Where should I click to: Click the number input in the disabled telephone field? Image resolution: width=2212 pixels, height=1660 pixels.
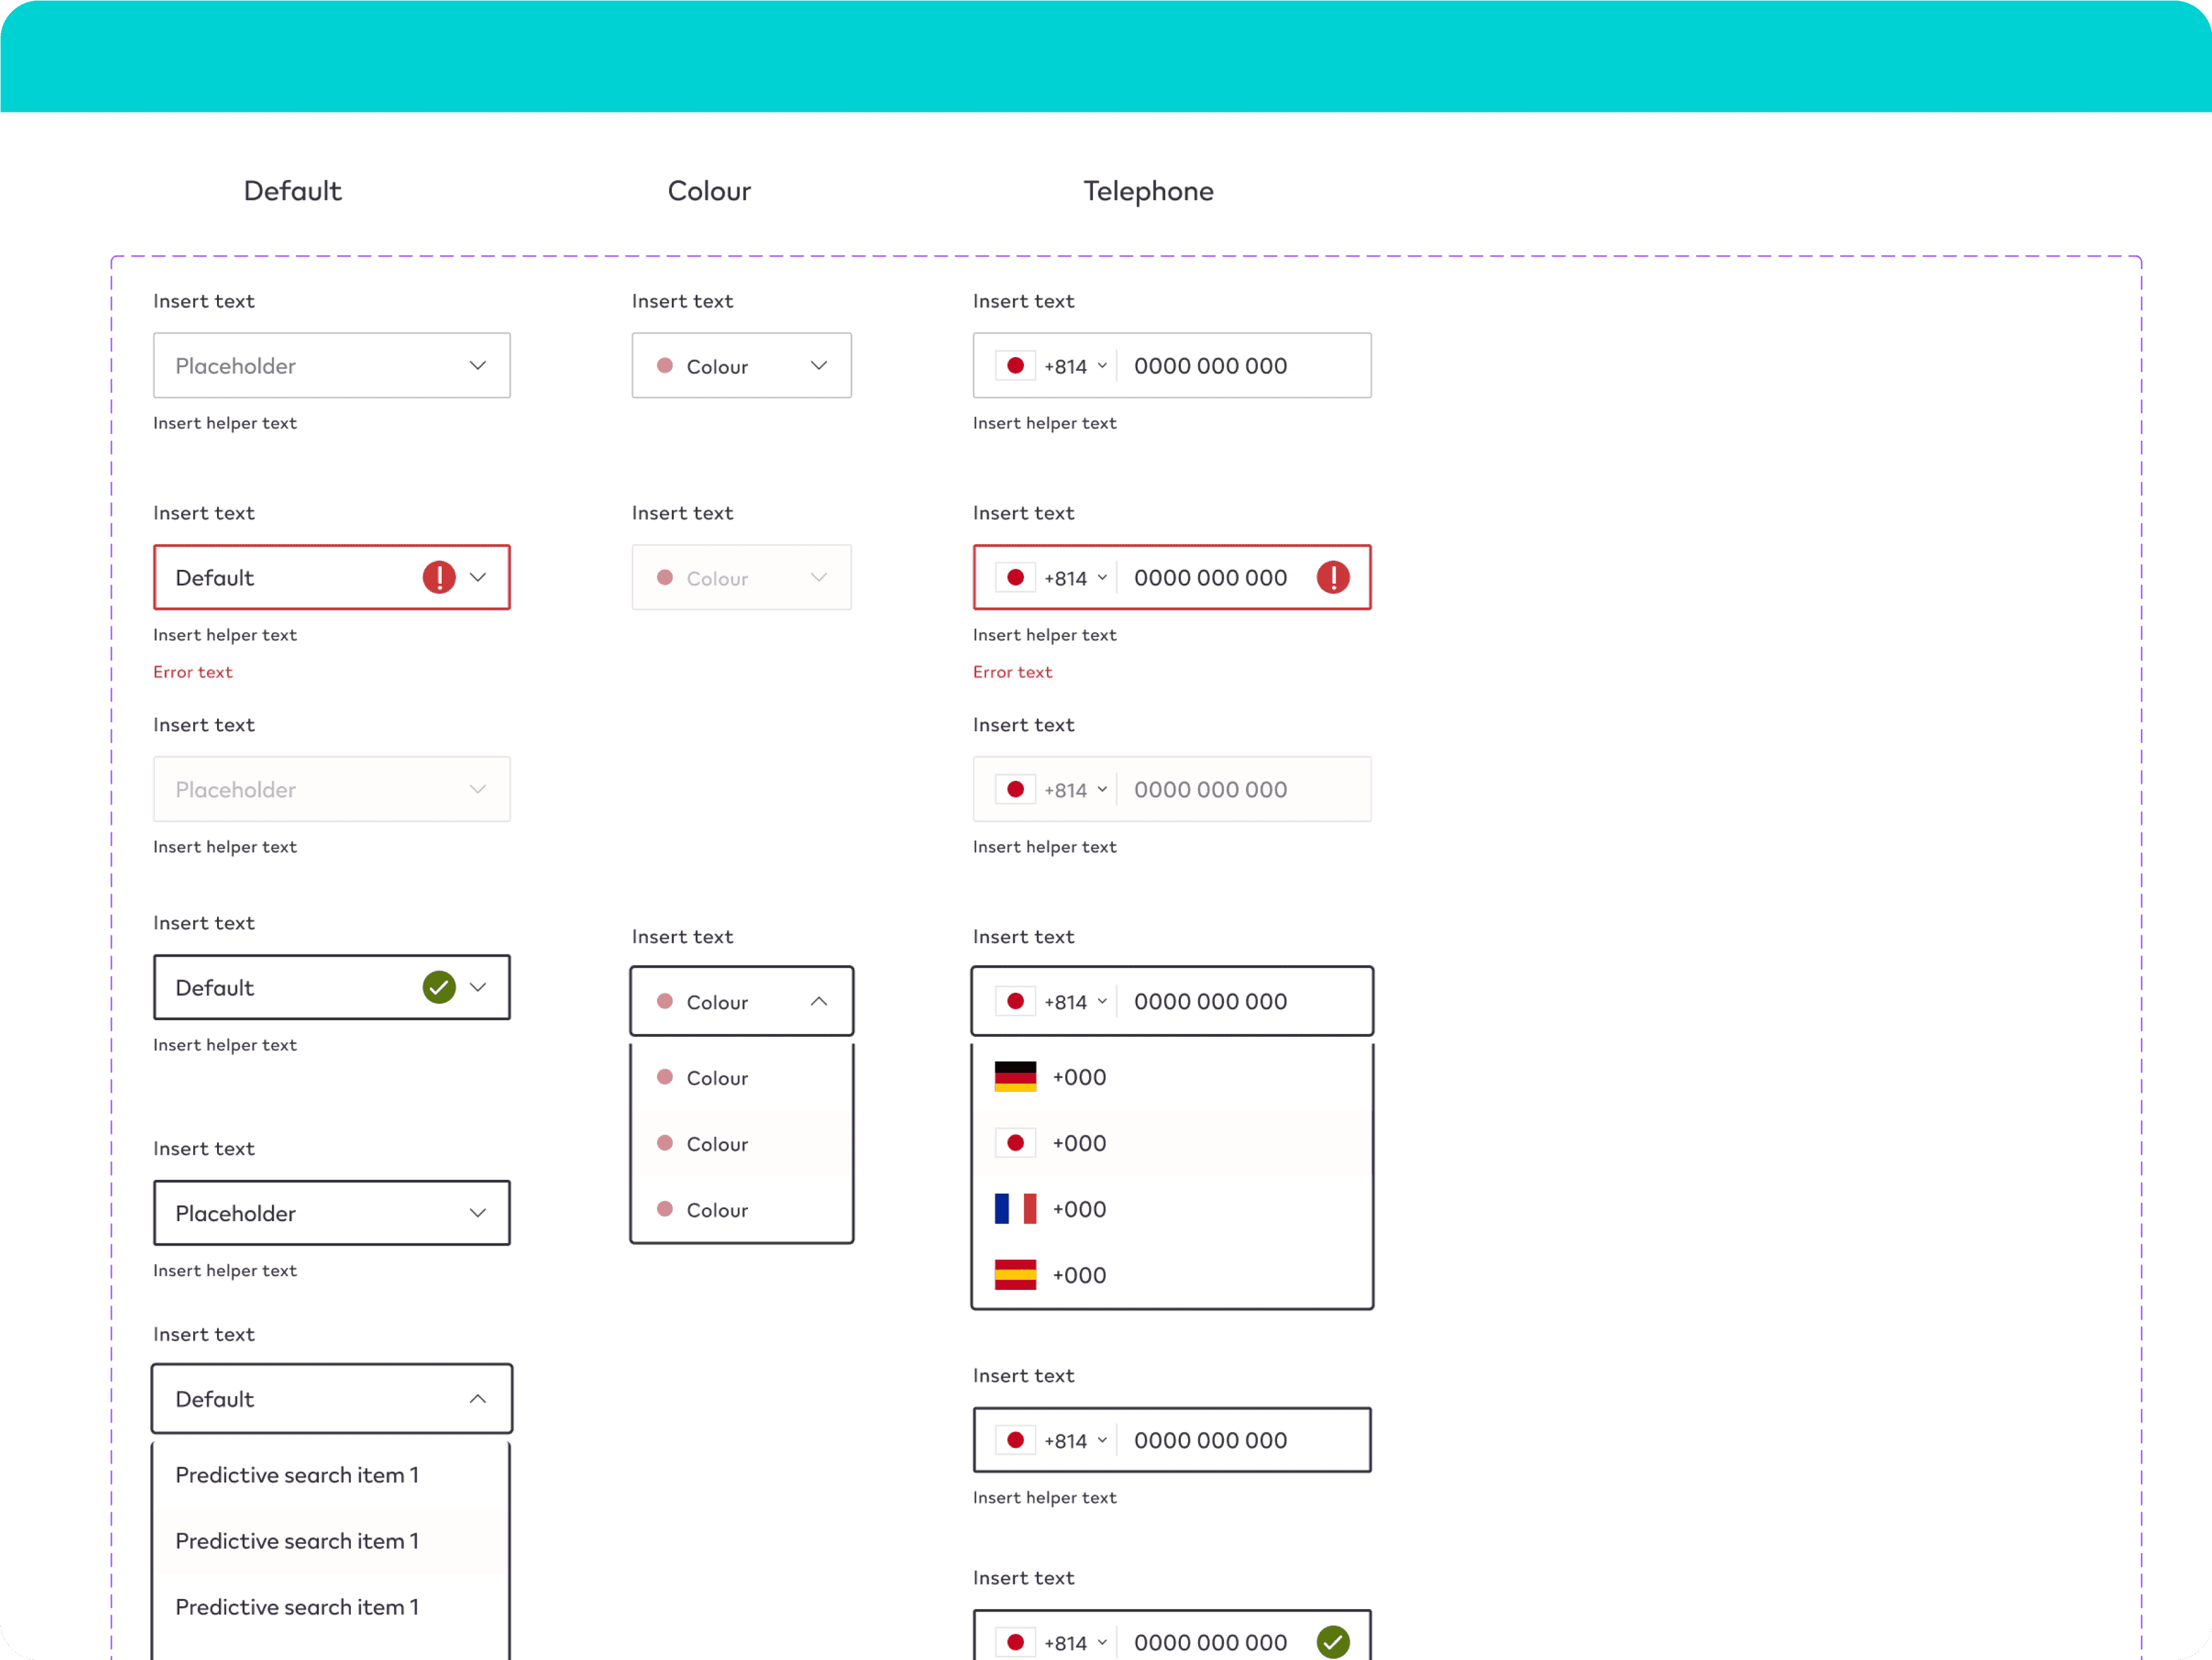1210,790
